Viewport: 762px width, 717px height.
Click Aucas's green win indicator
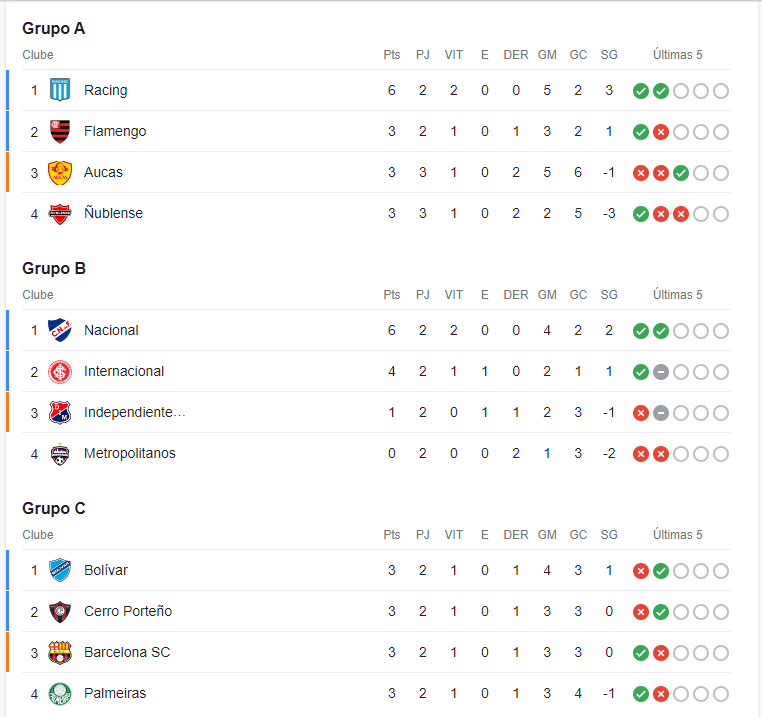tap(680, 173)
